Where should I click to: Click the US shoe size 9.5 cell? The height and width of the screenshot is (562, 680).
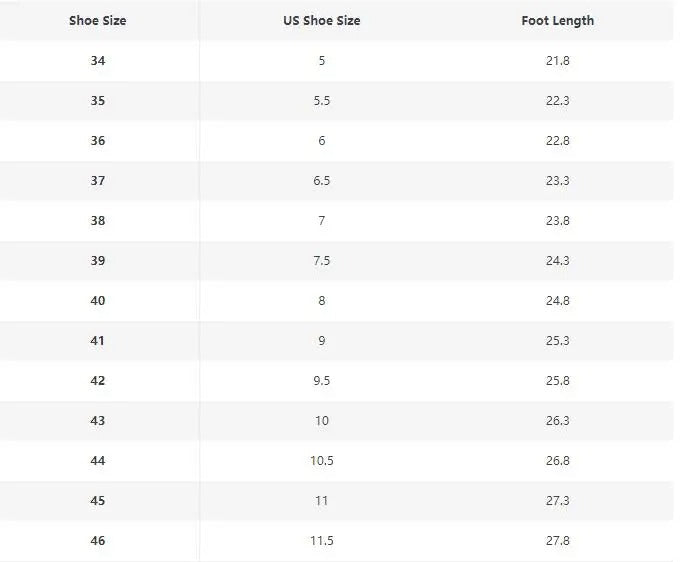(x=321, y=381)
